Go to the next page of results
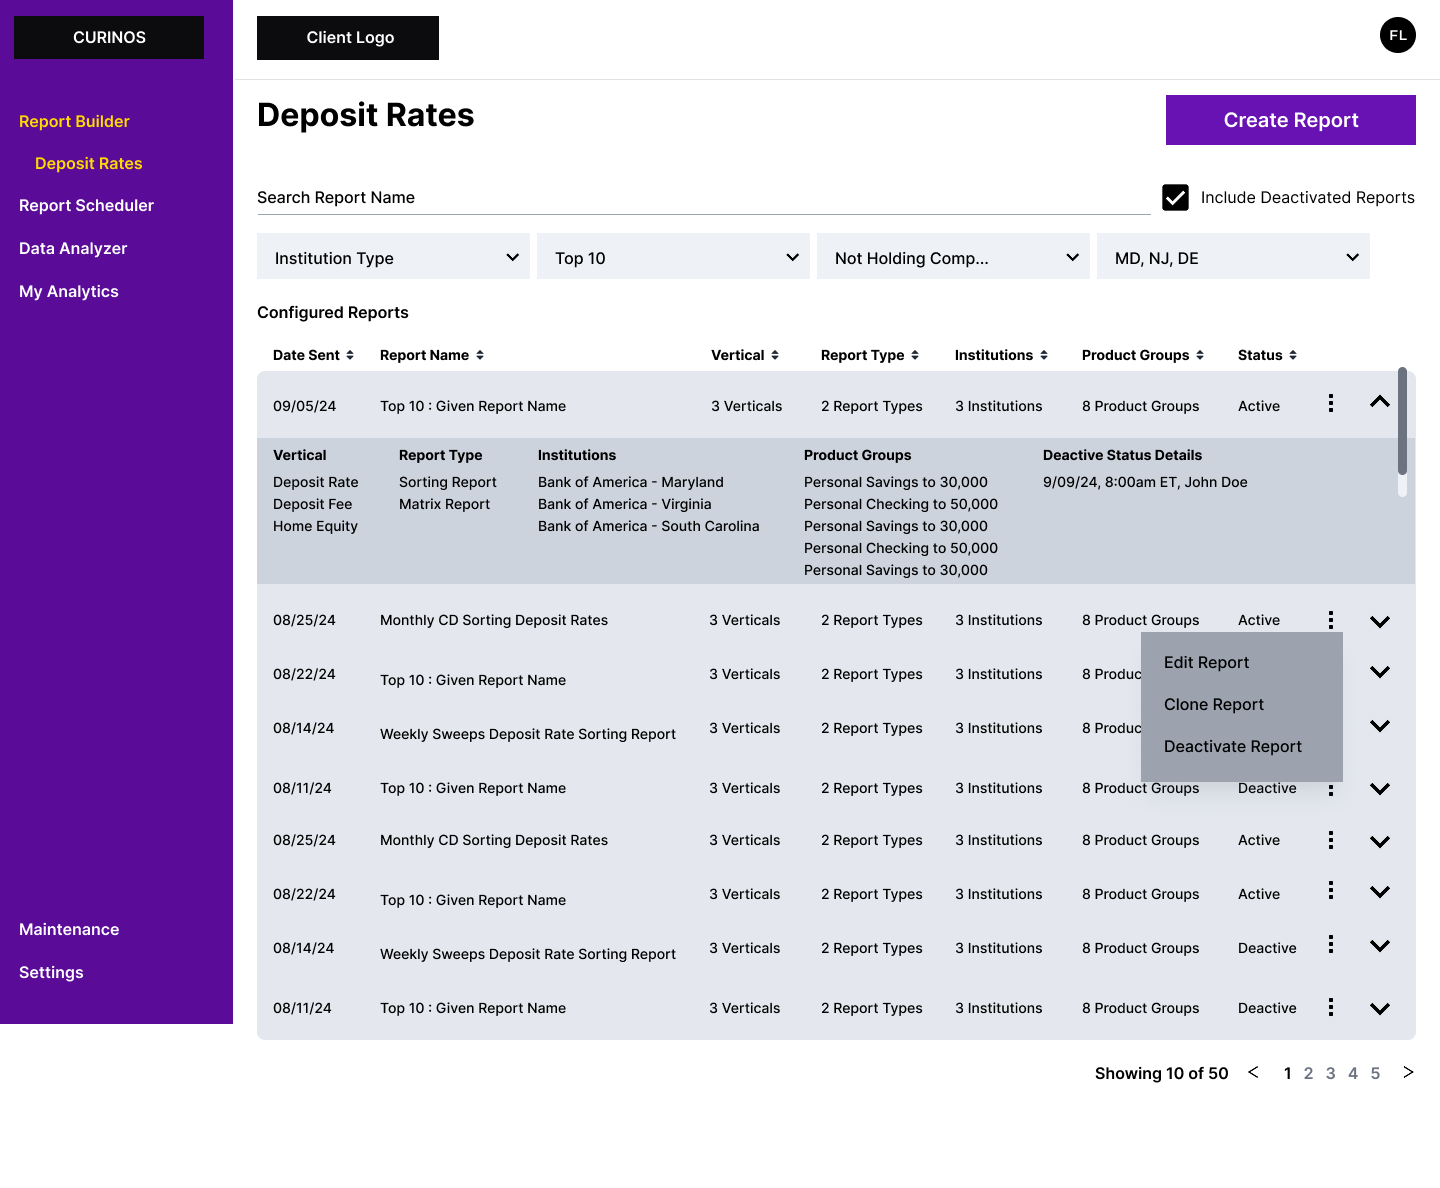The width and height of the screenshot is (1440, 1188). [x=1408, y=1072]
